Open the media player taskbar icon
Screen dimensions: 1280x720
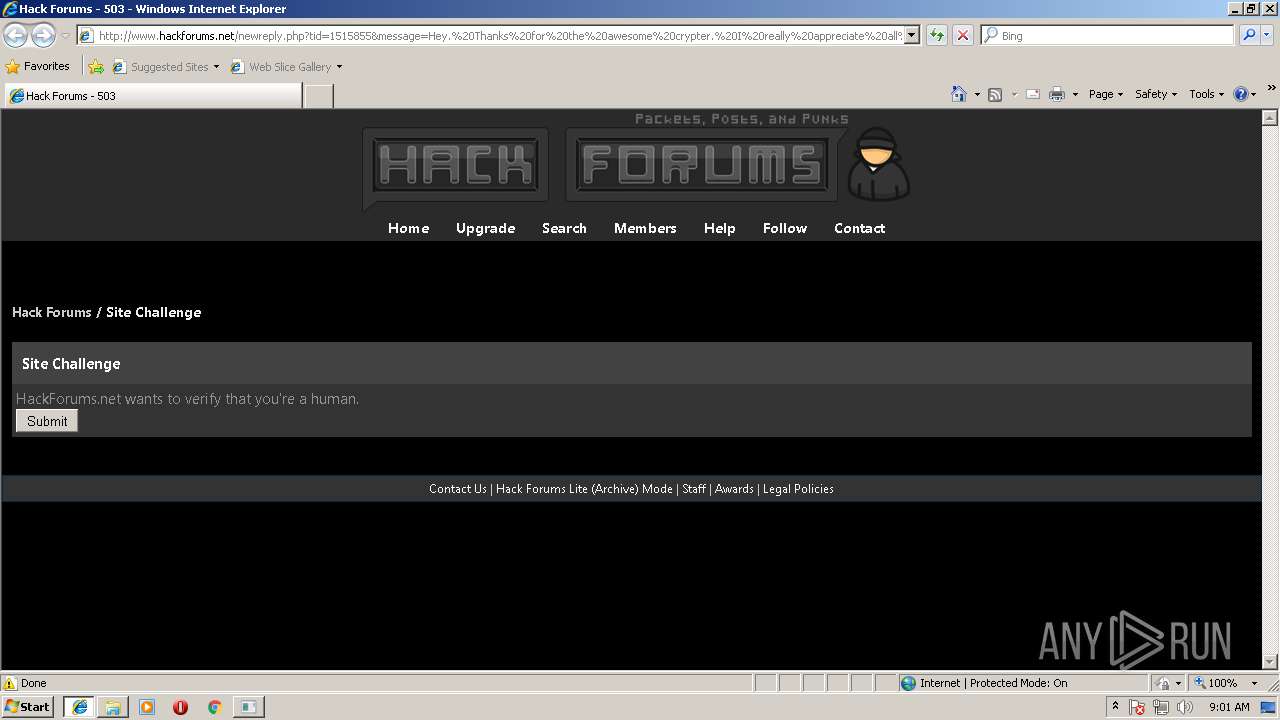[147, 707]
